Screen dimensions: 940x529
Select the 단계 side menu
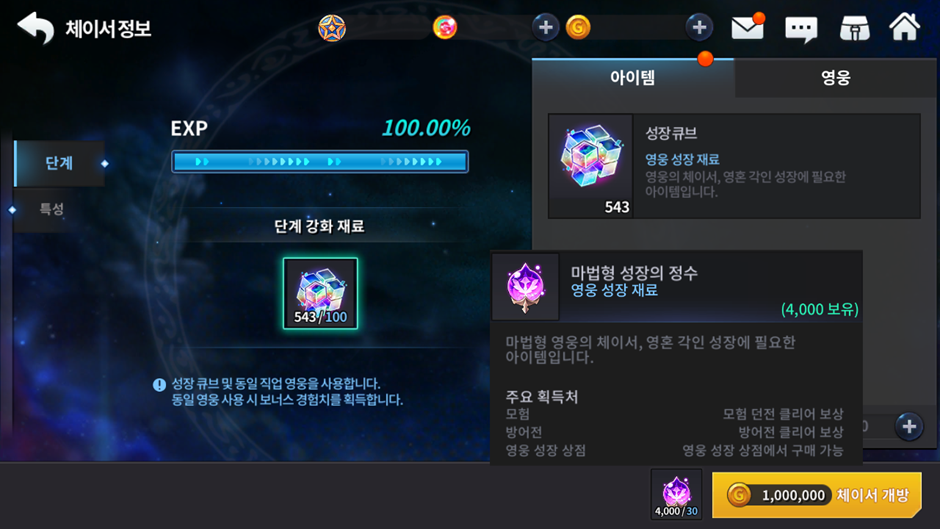pos(59,163)
